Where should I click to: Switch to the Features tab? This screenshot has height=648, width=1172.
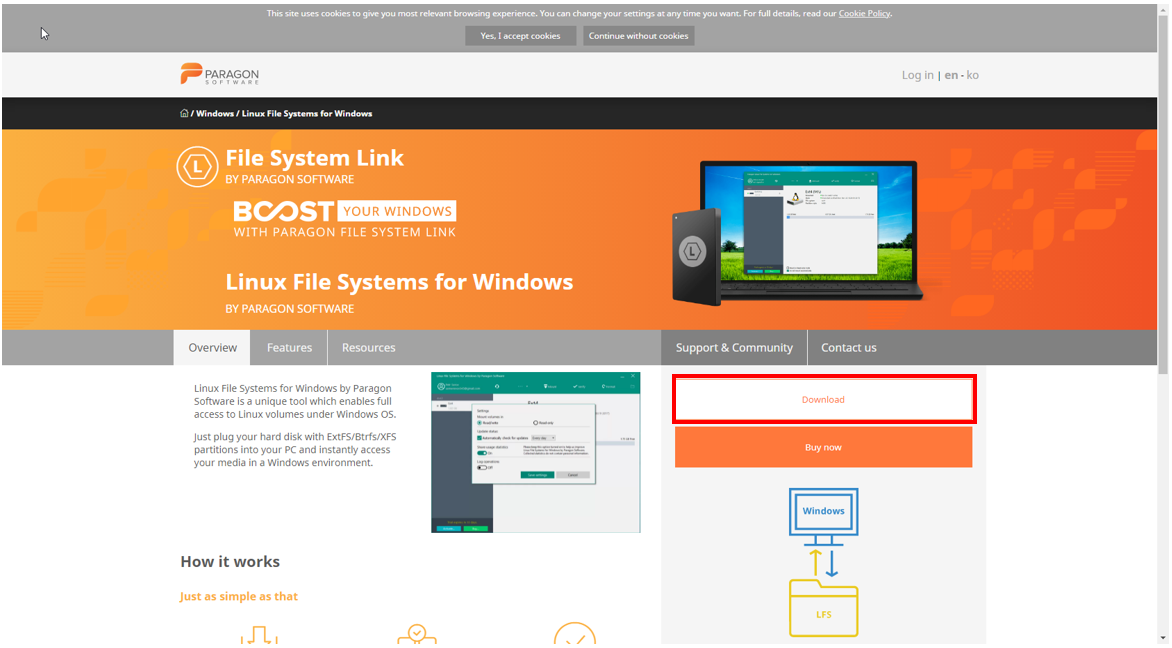click(x=289, y=348)
